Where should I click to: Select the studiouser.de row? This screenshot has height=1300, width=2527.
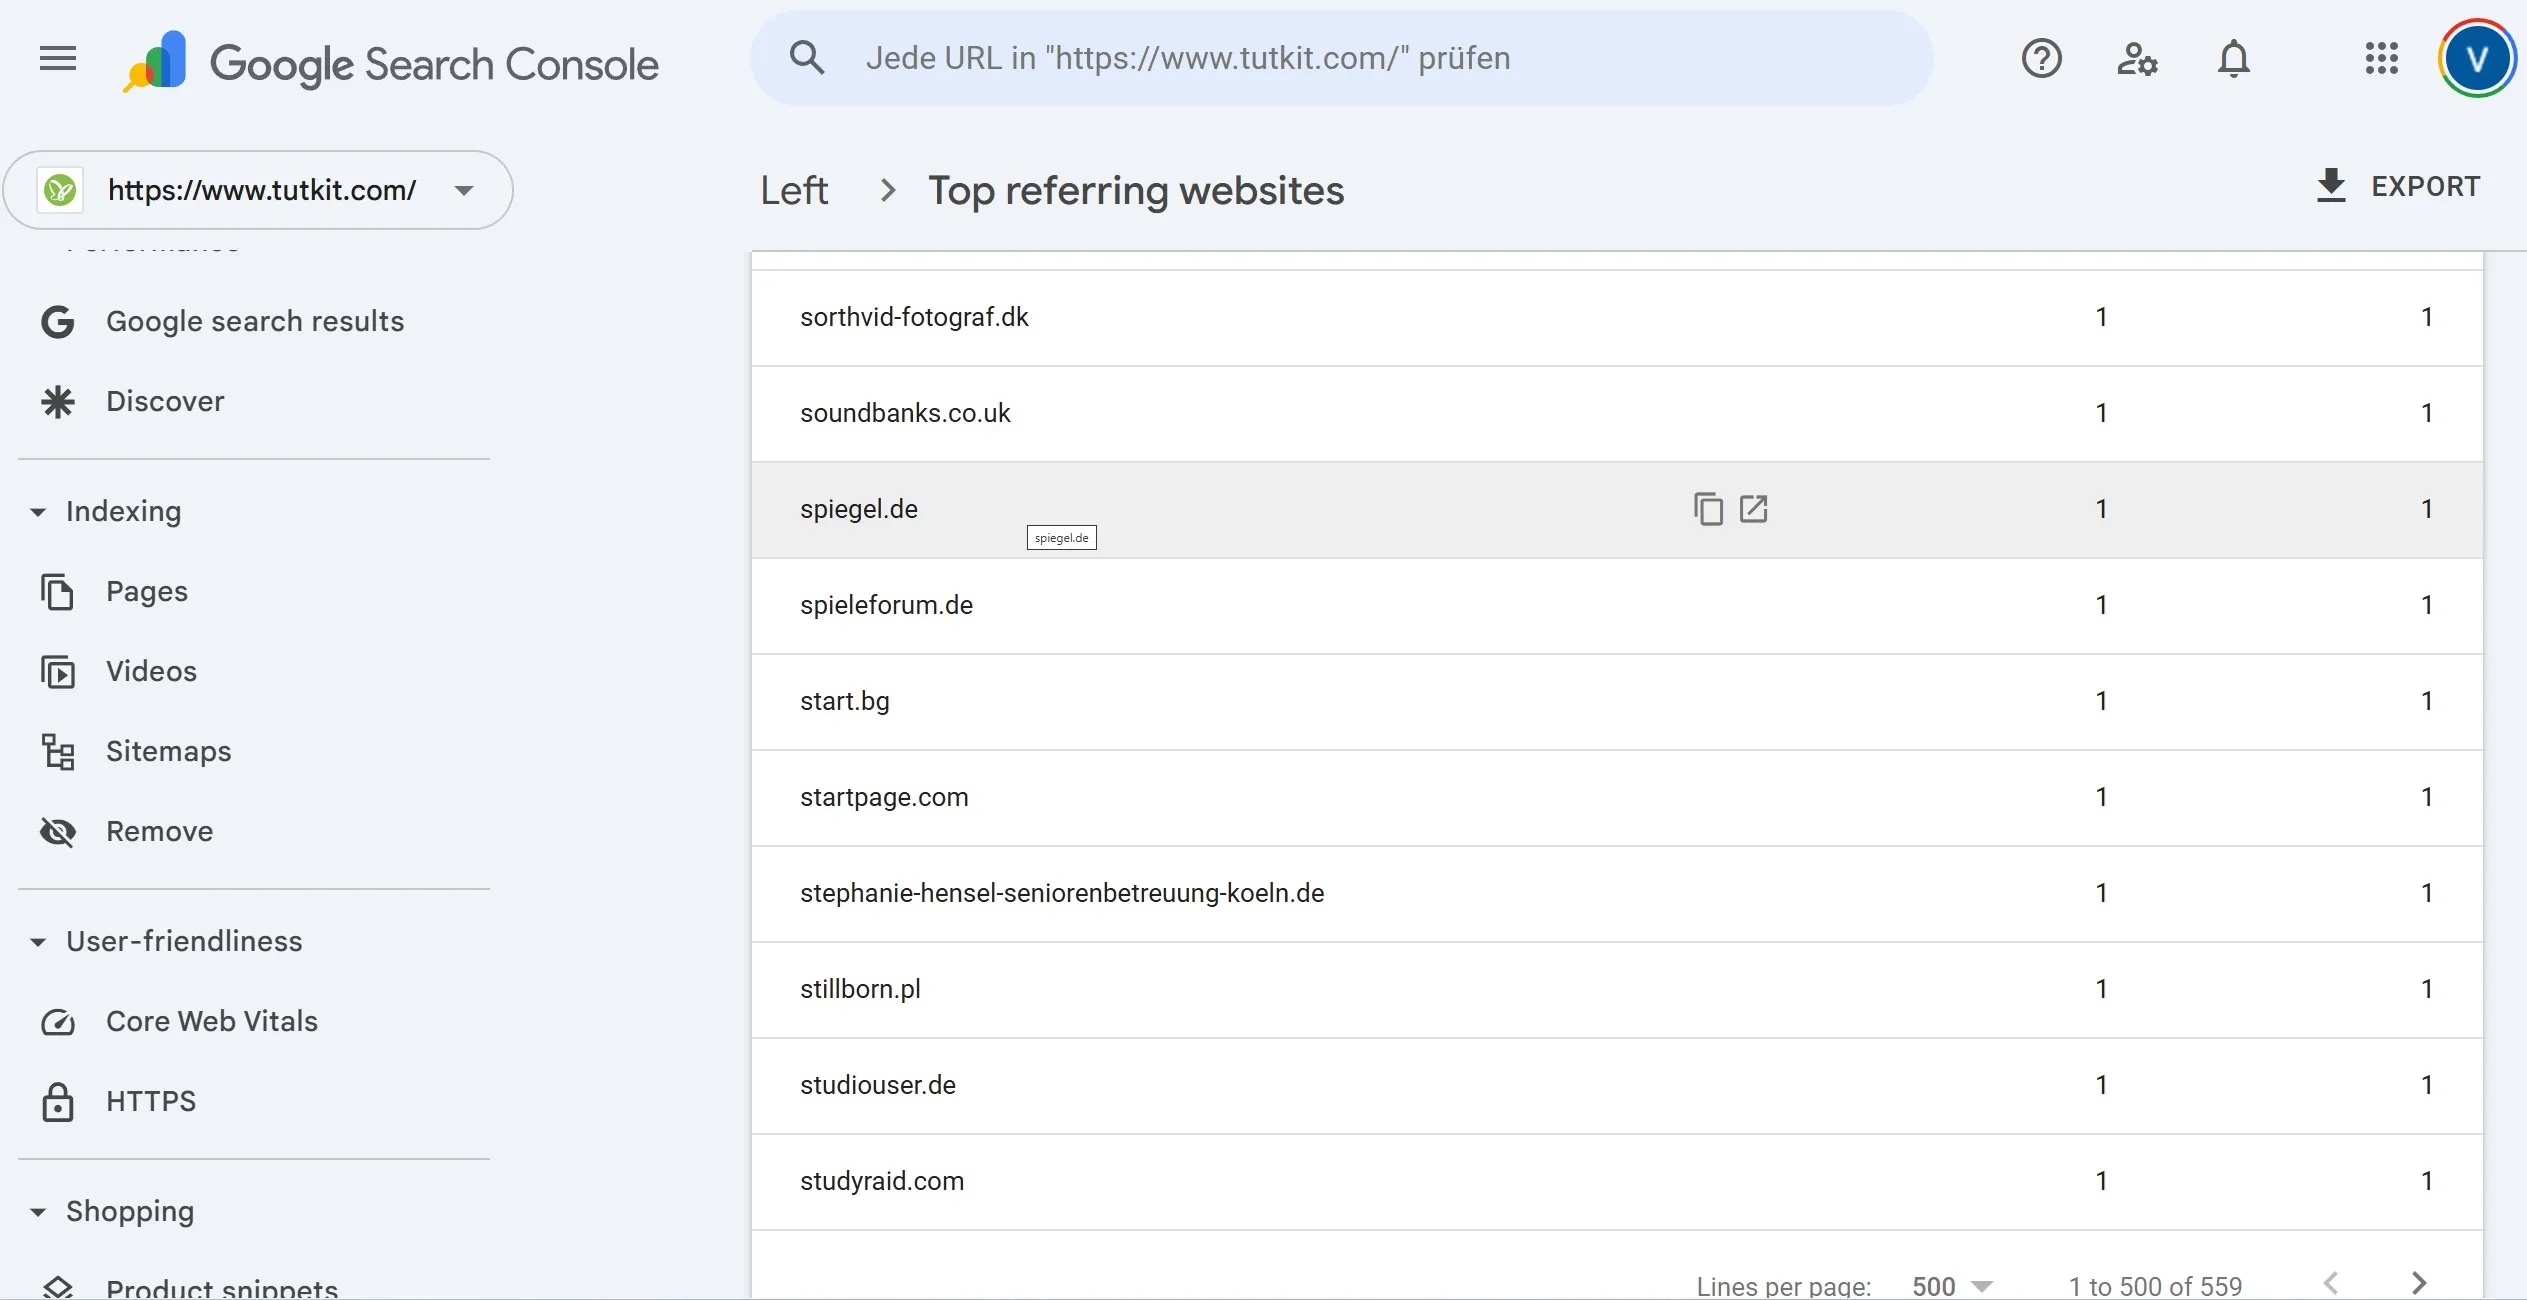(x=1617, y=1085)
